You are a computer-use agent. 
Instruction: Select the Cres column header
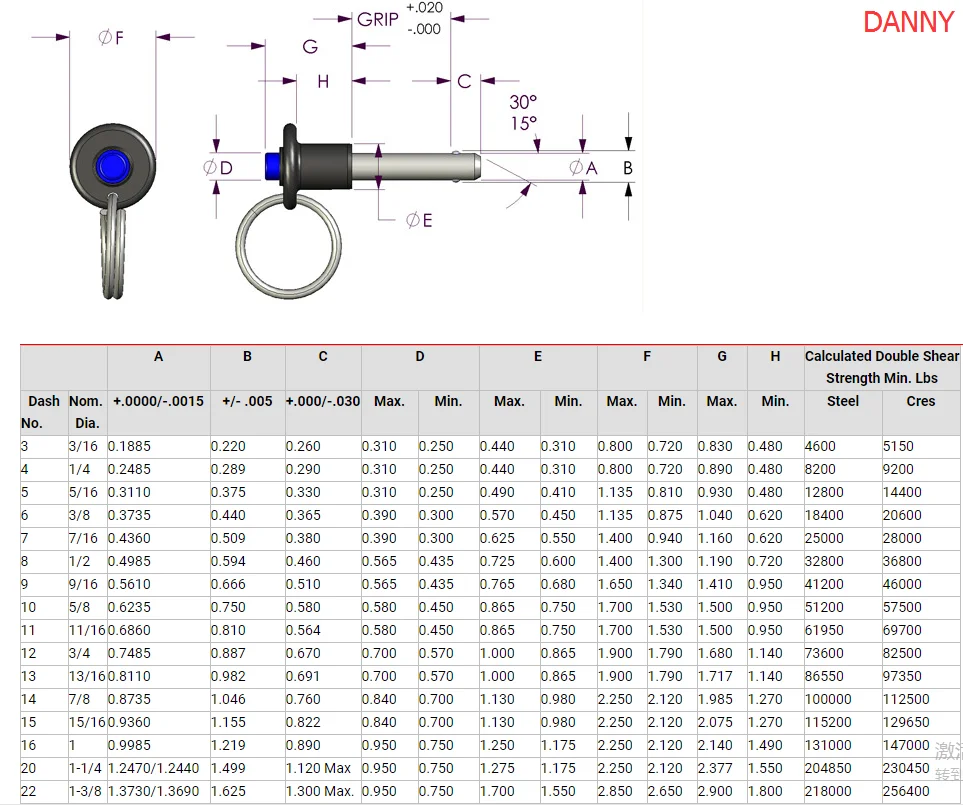point(920,401)
